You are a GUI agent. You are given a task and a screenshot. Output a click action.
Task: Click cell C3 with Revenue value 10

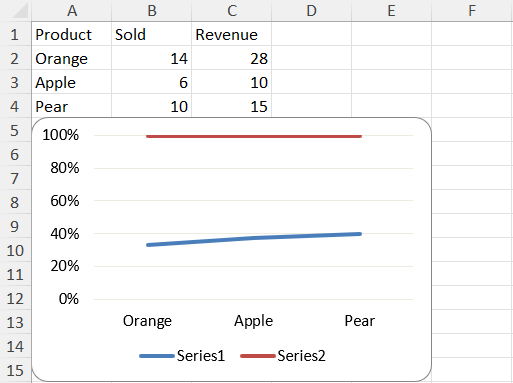click(x=232, y=82)
